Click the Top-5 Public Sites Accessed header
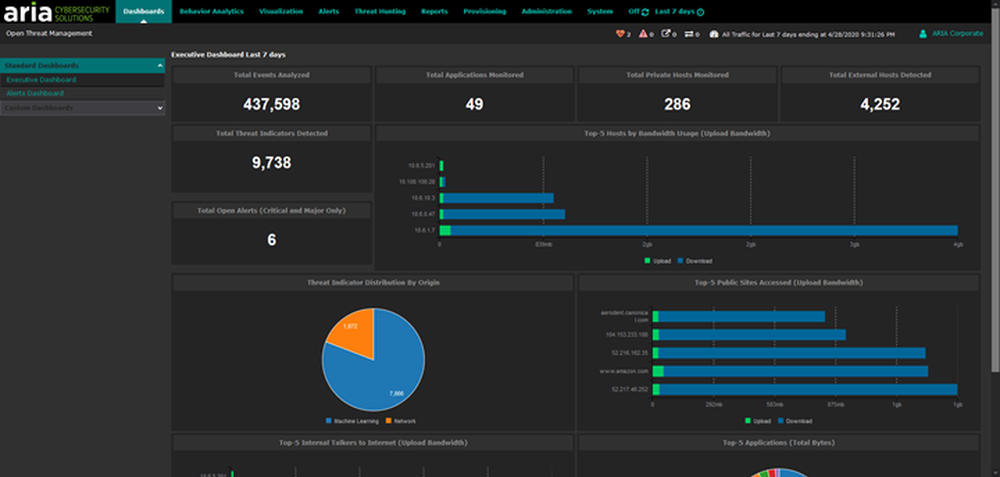 [779, 282]
